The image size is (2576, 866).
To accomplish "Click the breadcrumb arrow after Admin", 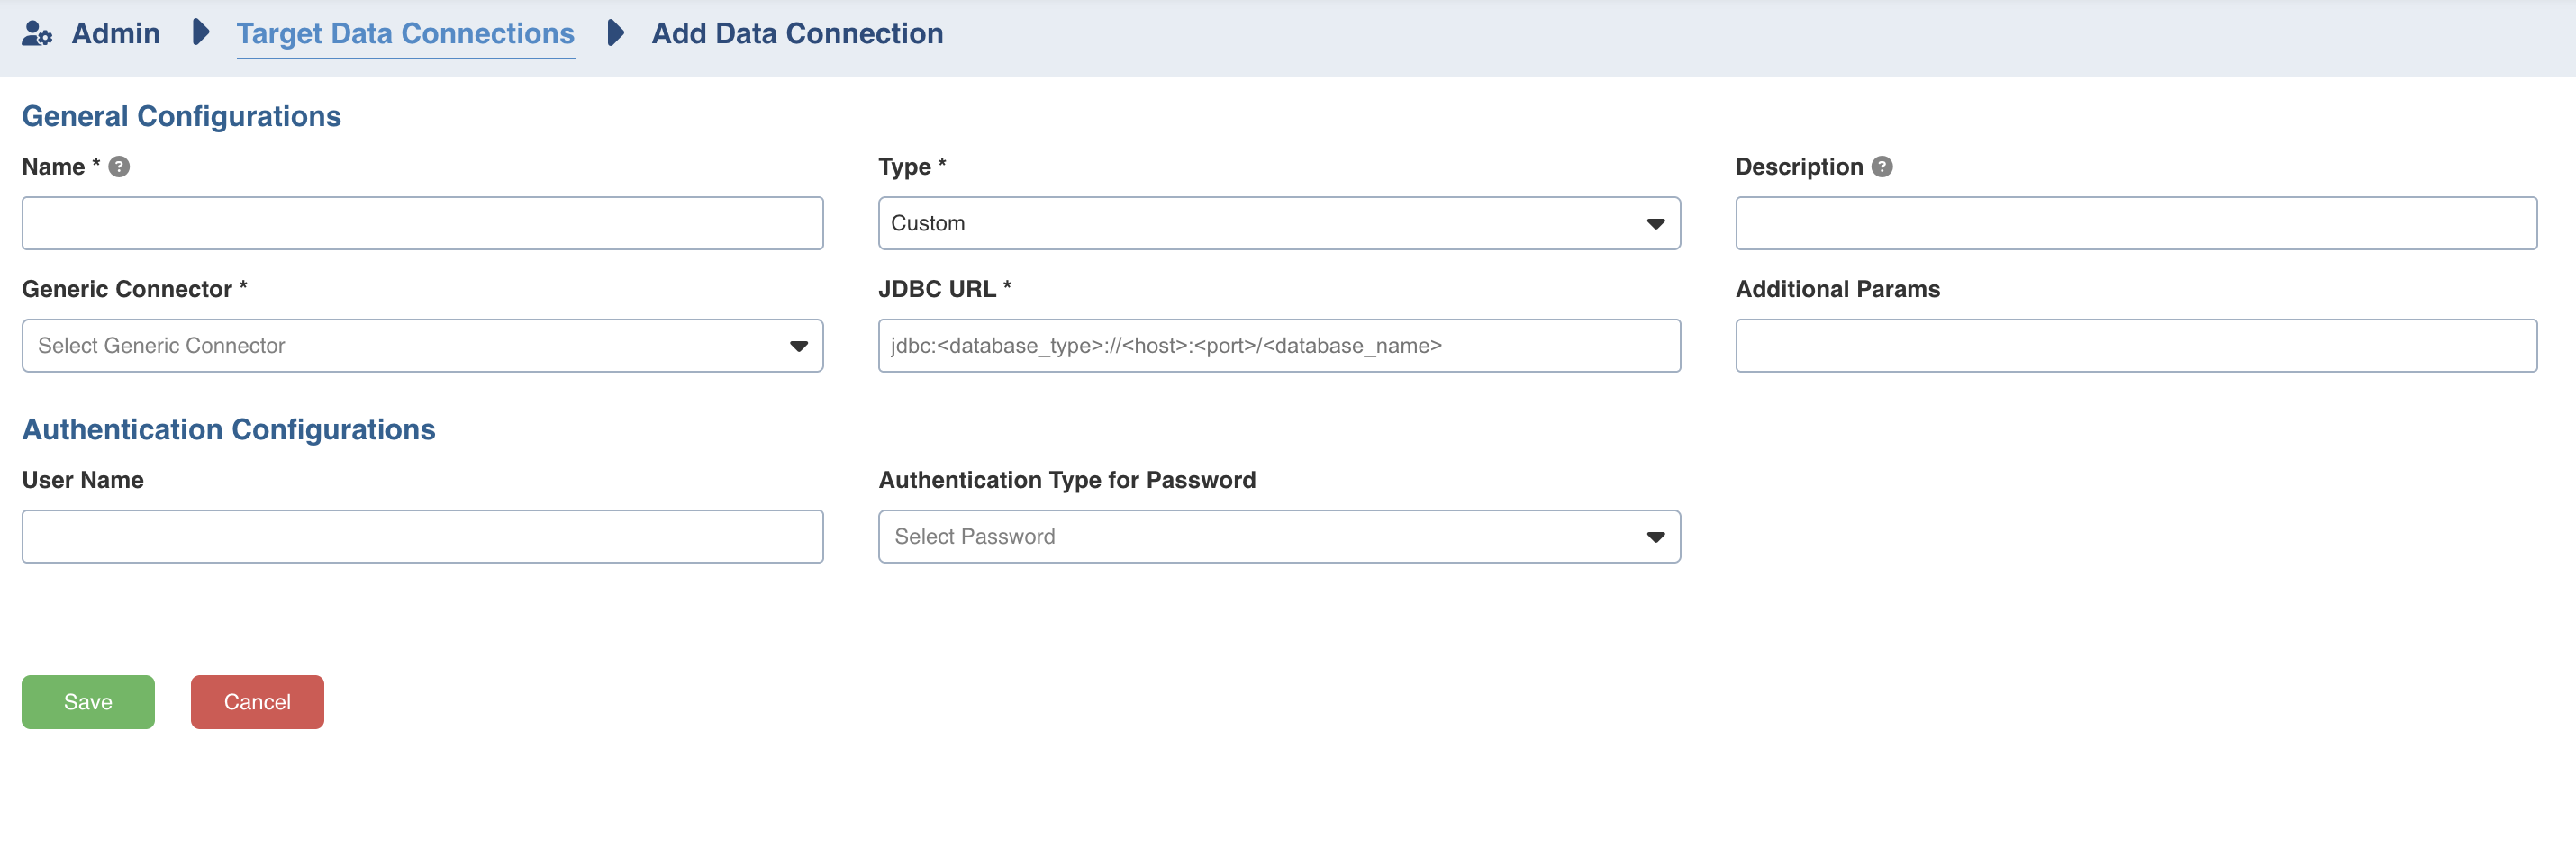I will coord(200,33).
